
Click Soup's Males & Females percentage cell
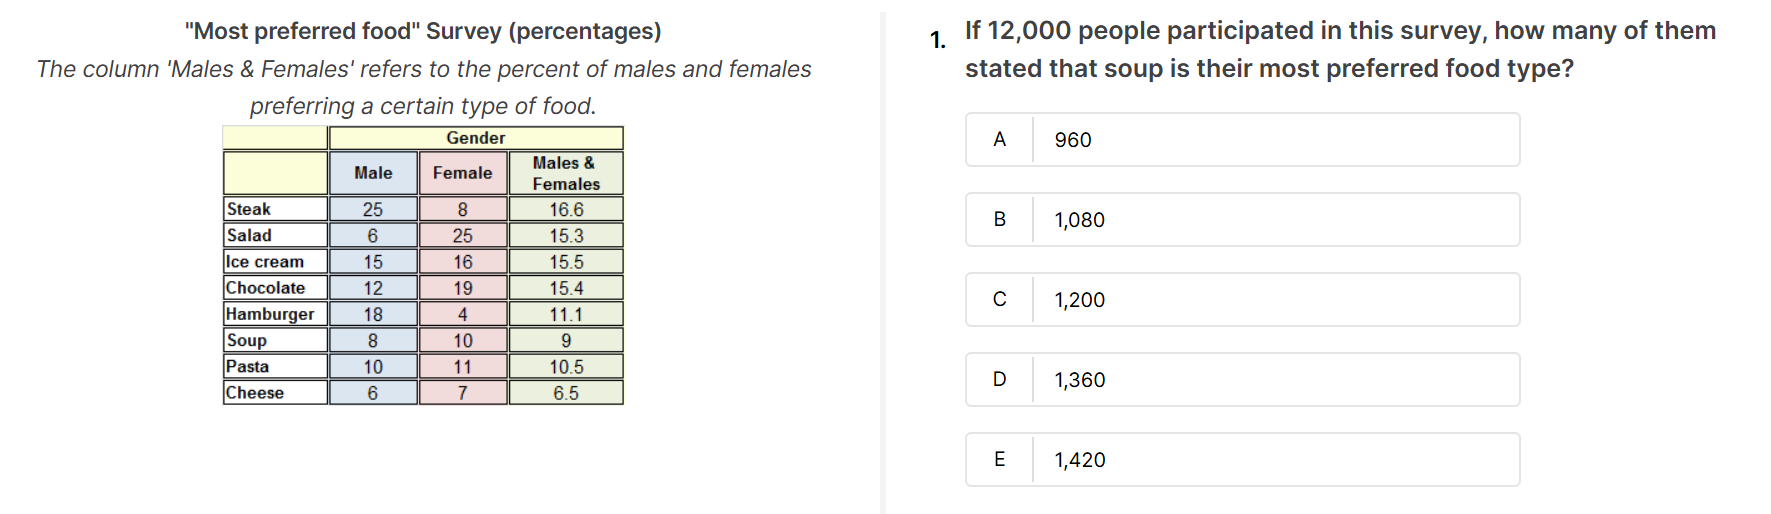[x=566, y=340]
